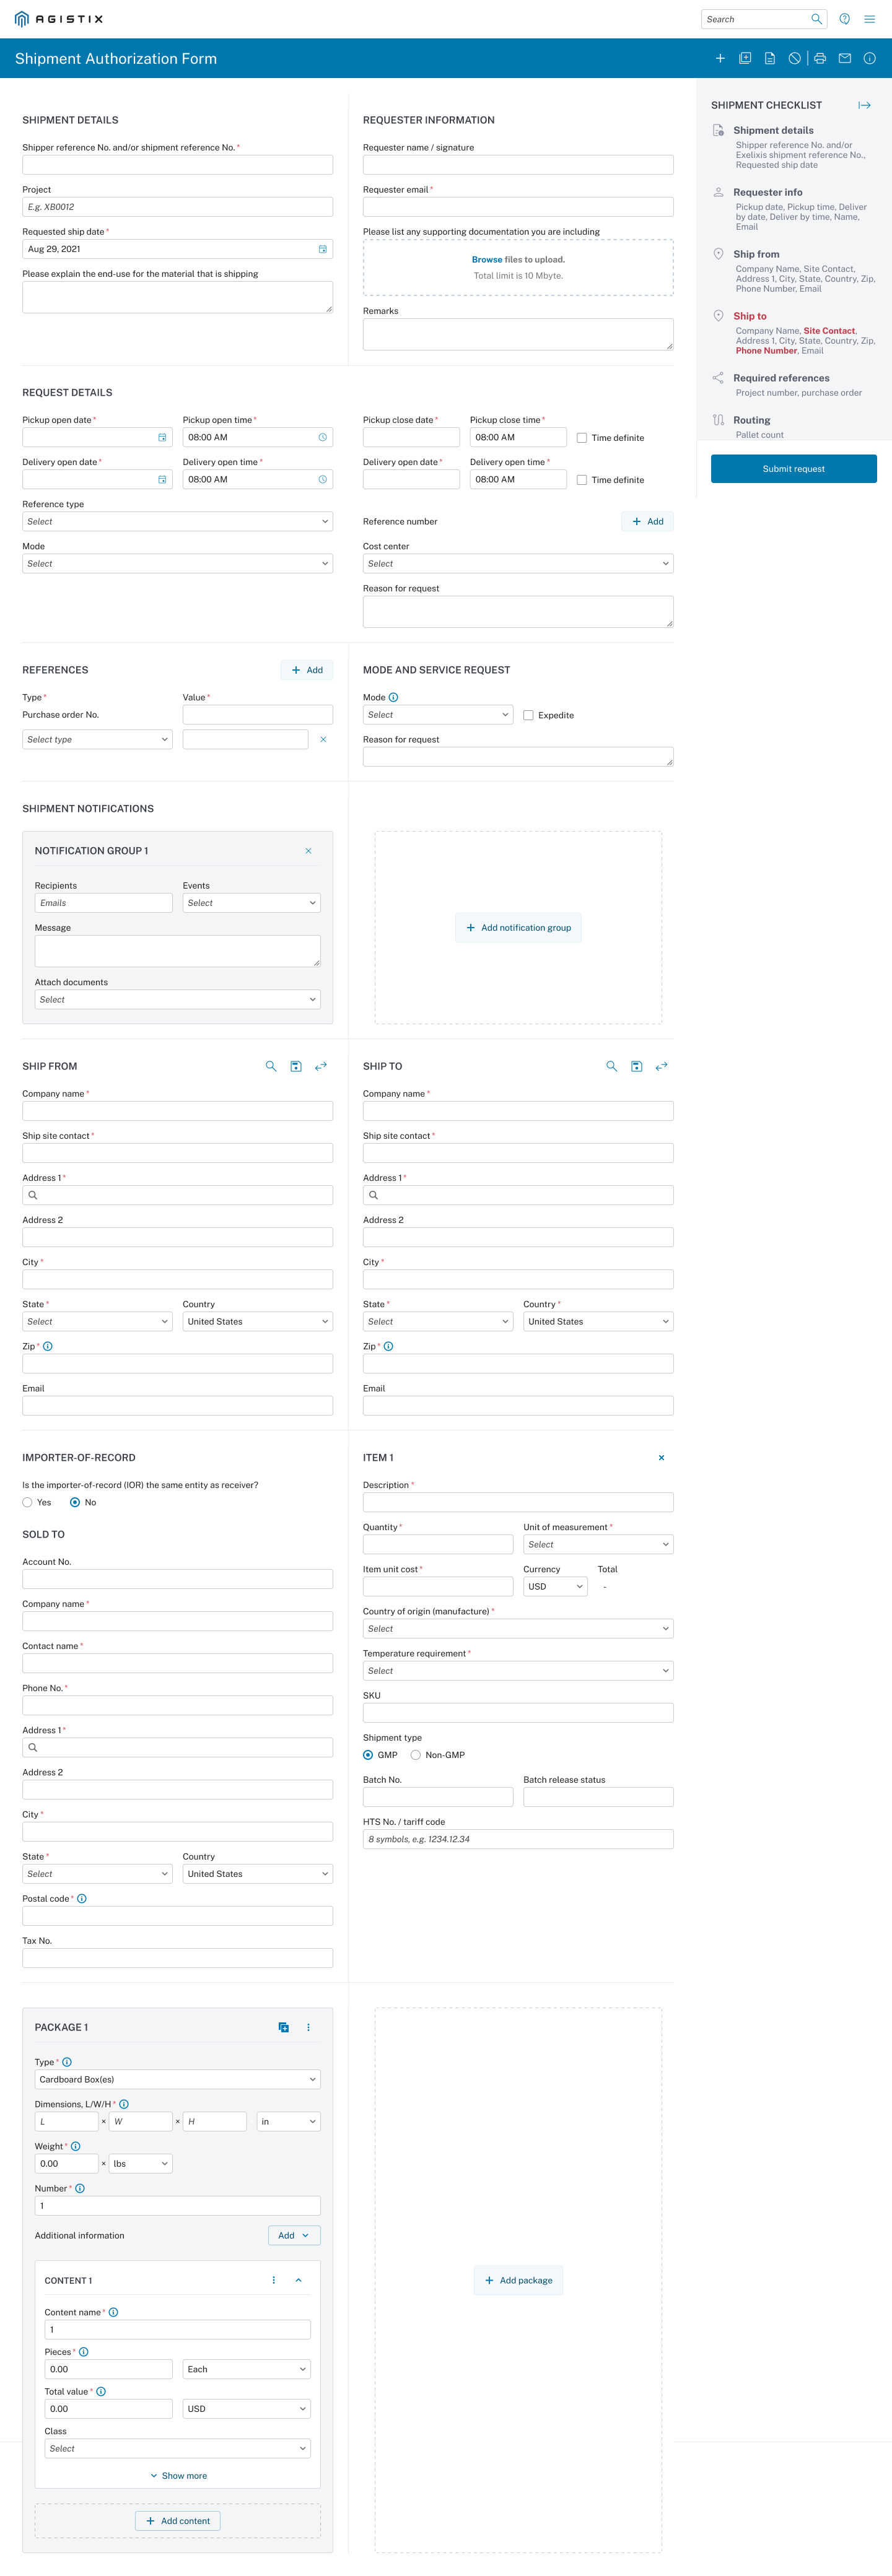Enable the Expedite checkbox
This screenshot has width=892, height=2576.
tap(528, 716)
